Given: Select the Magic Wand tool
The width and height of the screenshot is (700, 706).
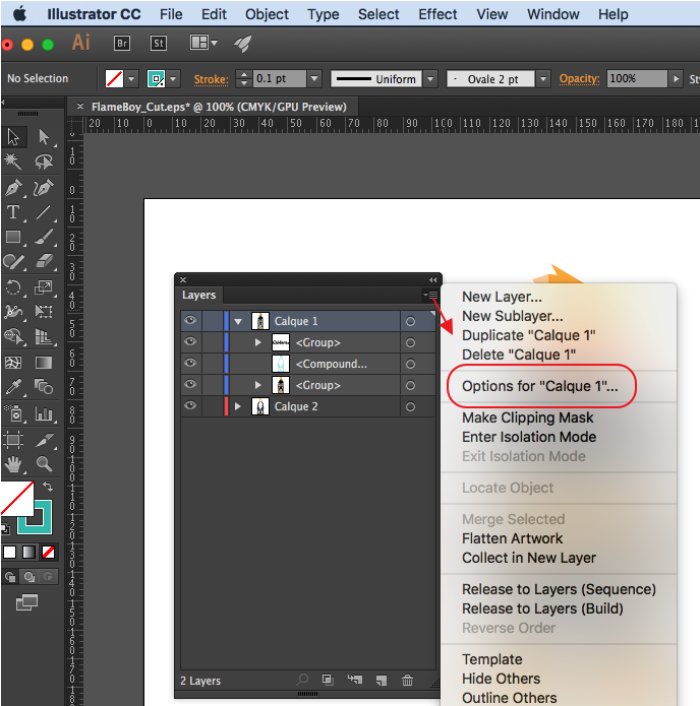Looking at the screenshot, I should point(14,162).
